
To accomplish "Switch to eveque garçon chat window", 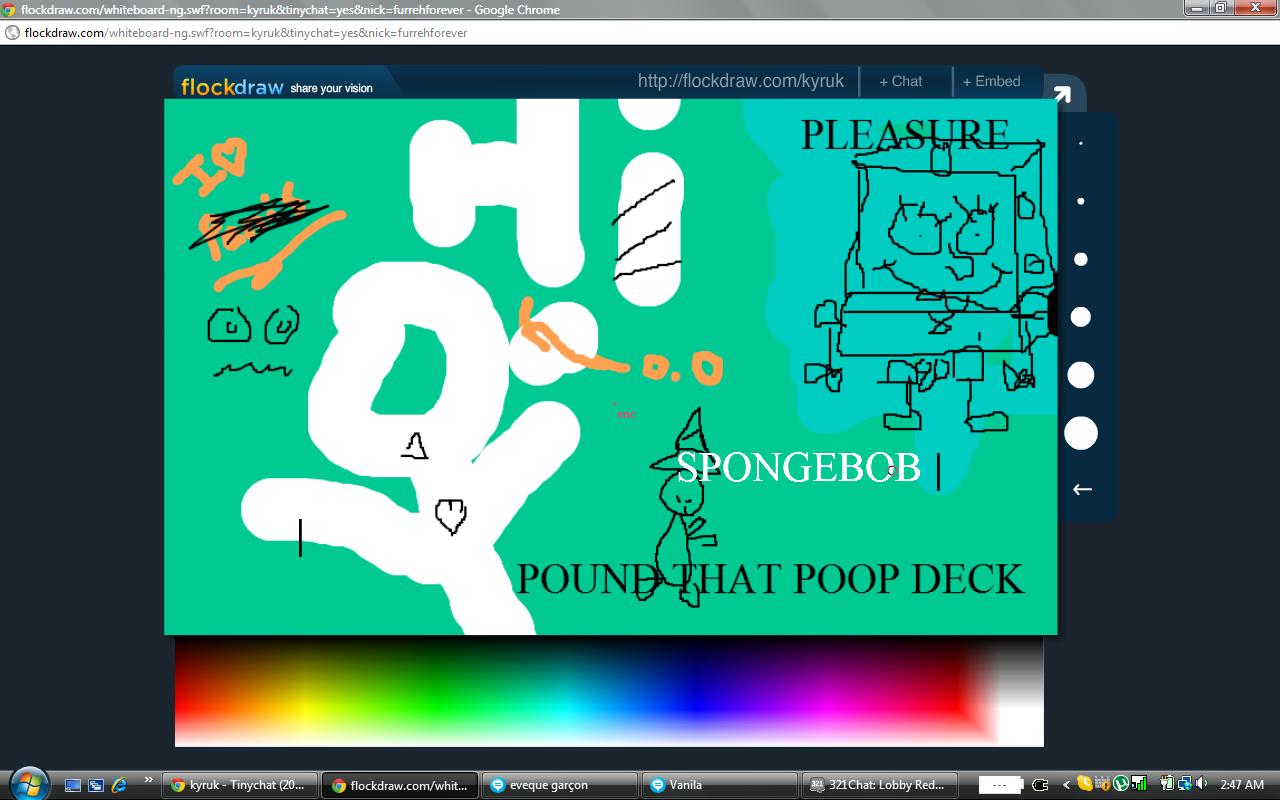I will 560,785.
